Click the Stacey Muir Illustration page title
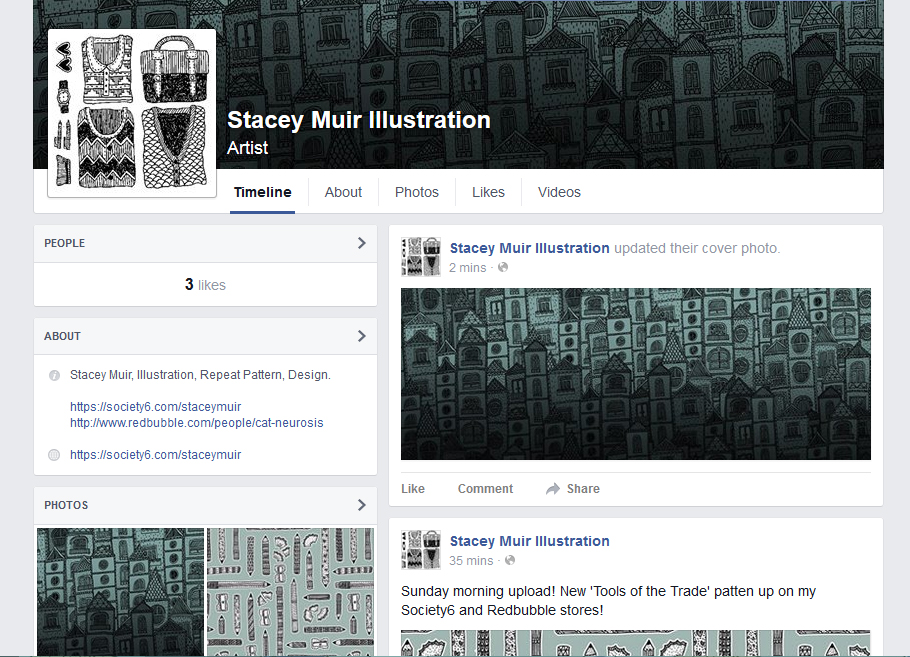Image resolution: width=910 pixels, height=657 pixels. (359, 120)
